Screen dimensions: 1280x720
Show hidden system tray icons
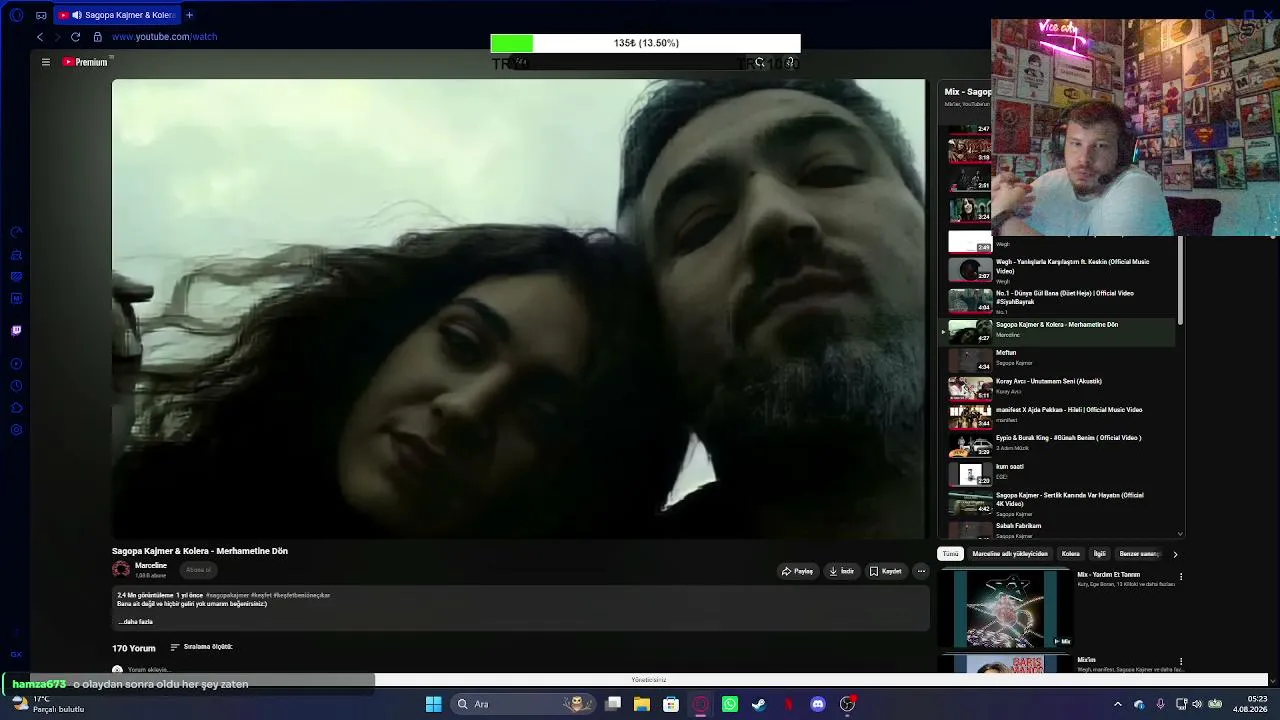[x=1118, y=704]
